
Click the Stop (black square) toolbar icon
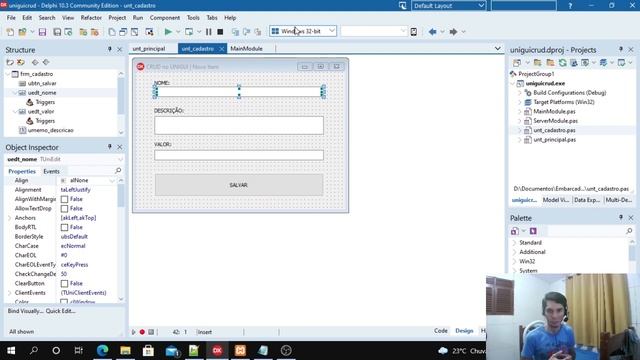[x=220, y=31]
